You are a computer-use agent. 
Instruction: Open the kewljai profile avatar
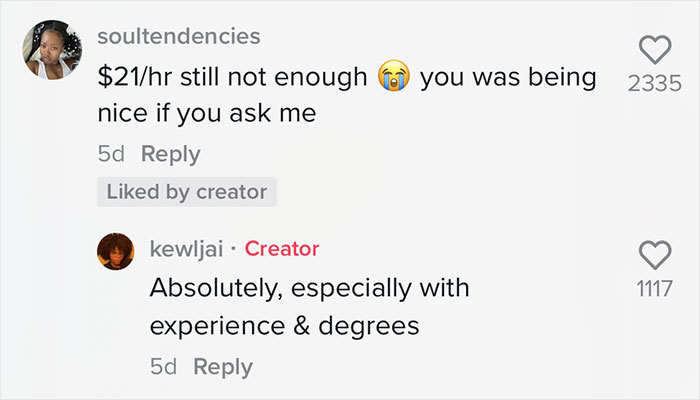click(115, 251)
